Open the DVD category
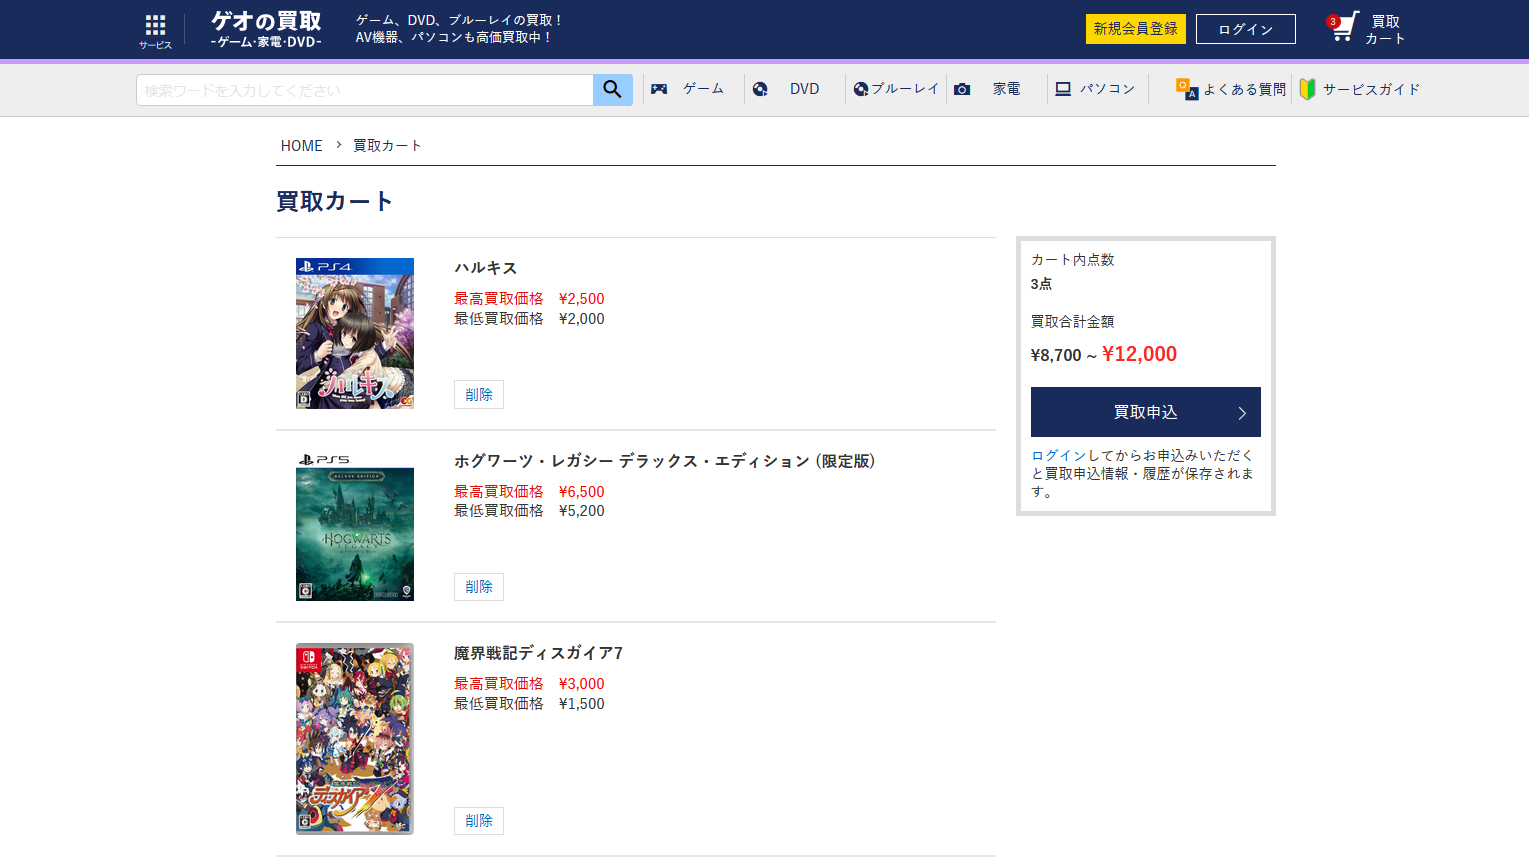The width and height of the screenshot is (1529, 860). click(x=804, y=89)
